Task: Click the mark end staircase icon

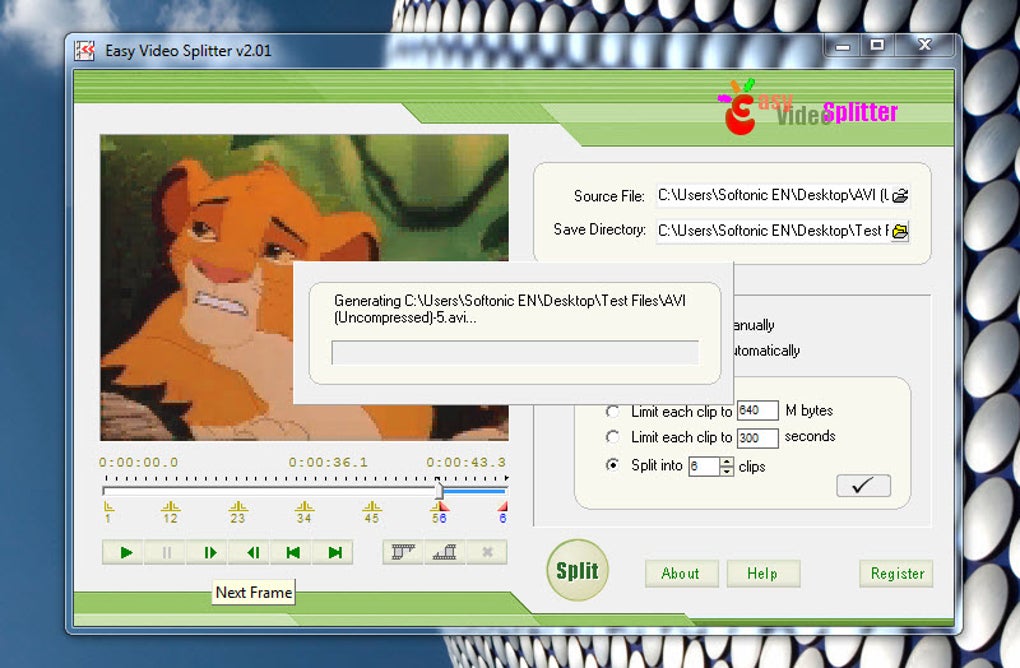Action: pos(445,553)
